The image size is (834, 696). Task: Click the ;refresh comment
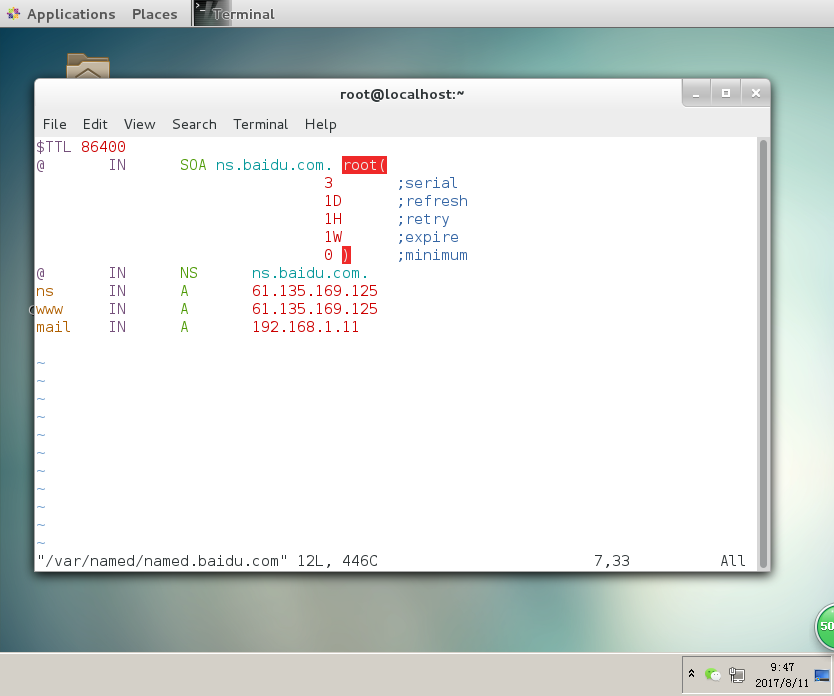432,201
